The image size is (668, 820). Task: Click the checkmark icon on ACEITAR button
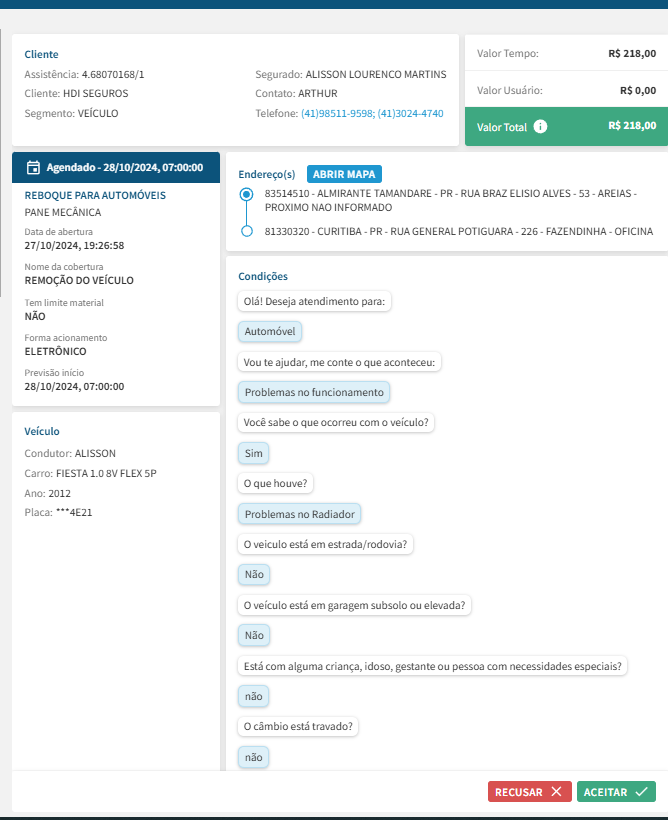(x=641, y=792)
